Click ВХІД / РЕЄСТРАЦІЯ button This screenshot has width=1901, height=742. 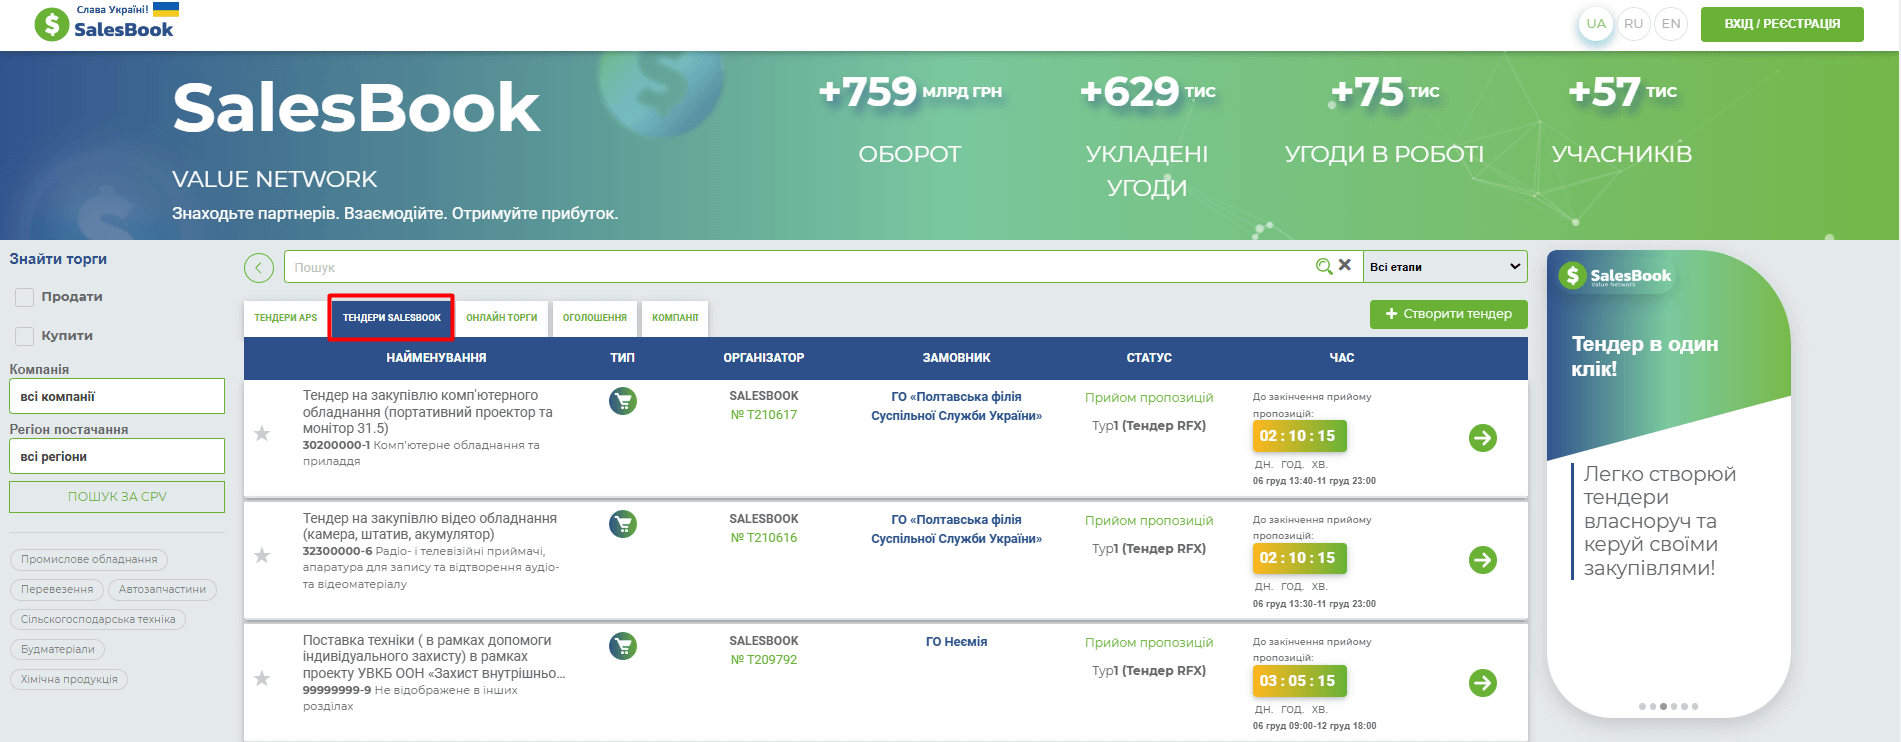[x=1782, y=24]
